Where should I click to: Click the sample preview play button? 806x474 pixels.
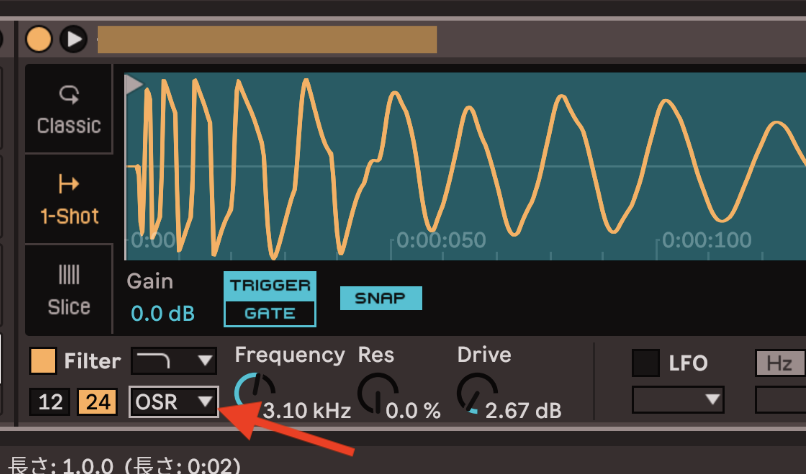74,39
